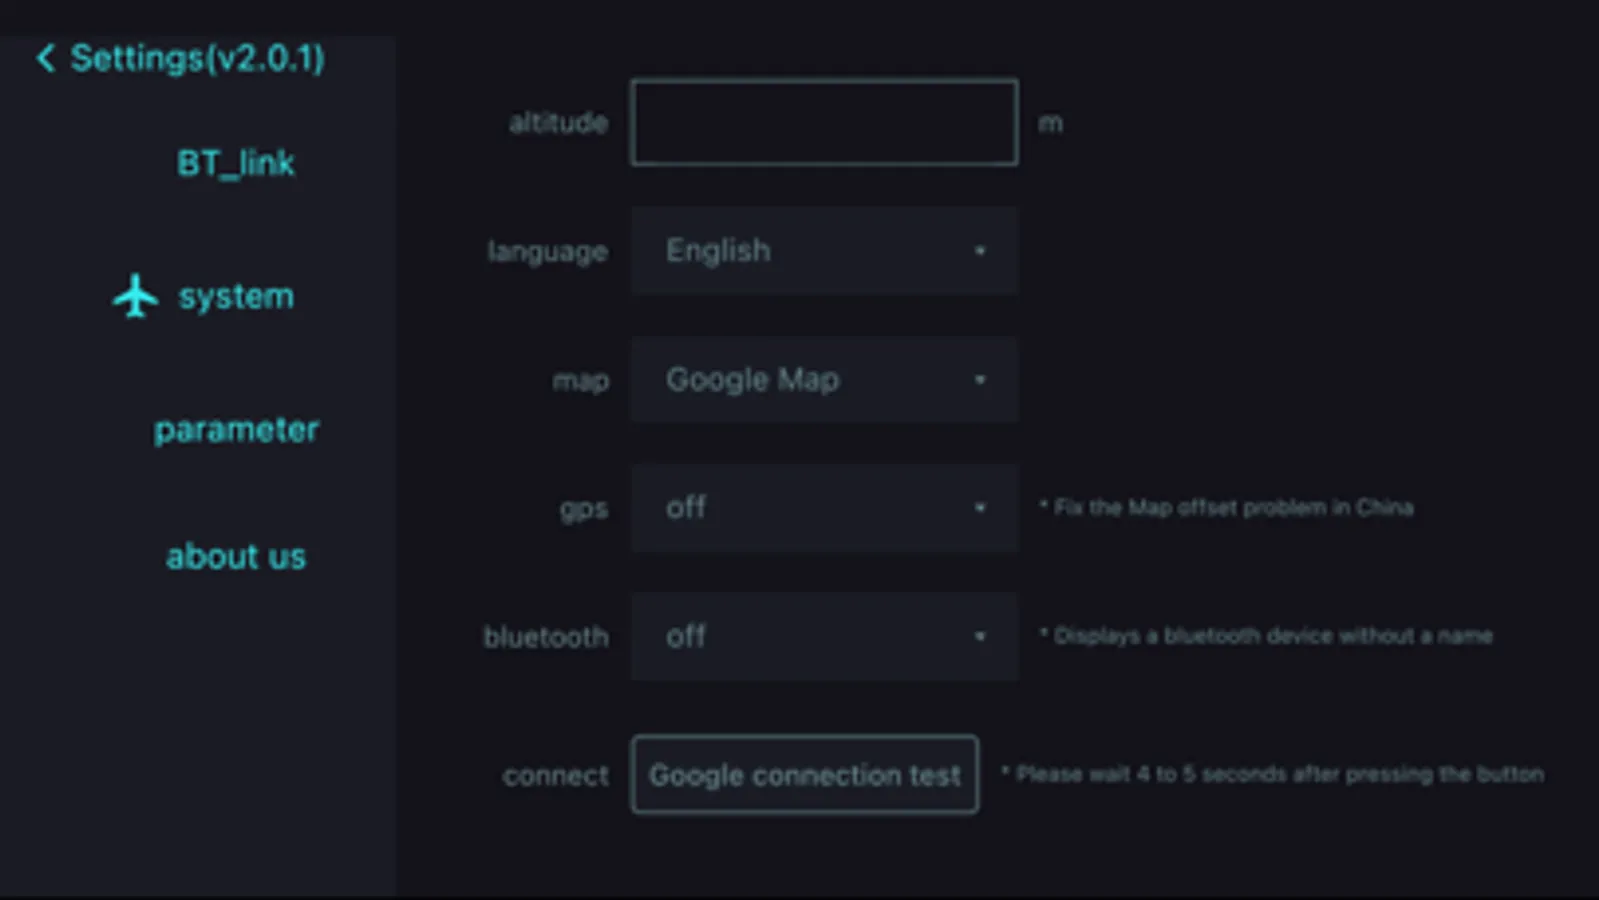Toggle the gps offset fix dropdown
Viewport: 1599px width, 900px height.
tap(824, 508)
